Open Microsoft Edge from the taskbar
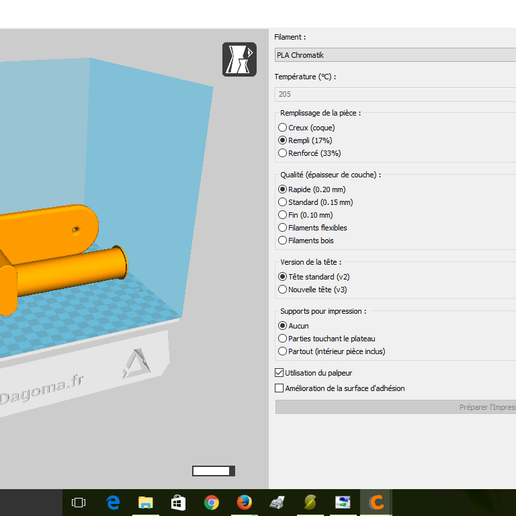 pyautogui.click(x=113, y=502)
